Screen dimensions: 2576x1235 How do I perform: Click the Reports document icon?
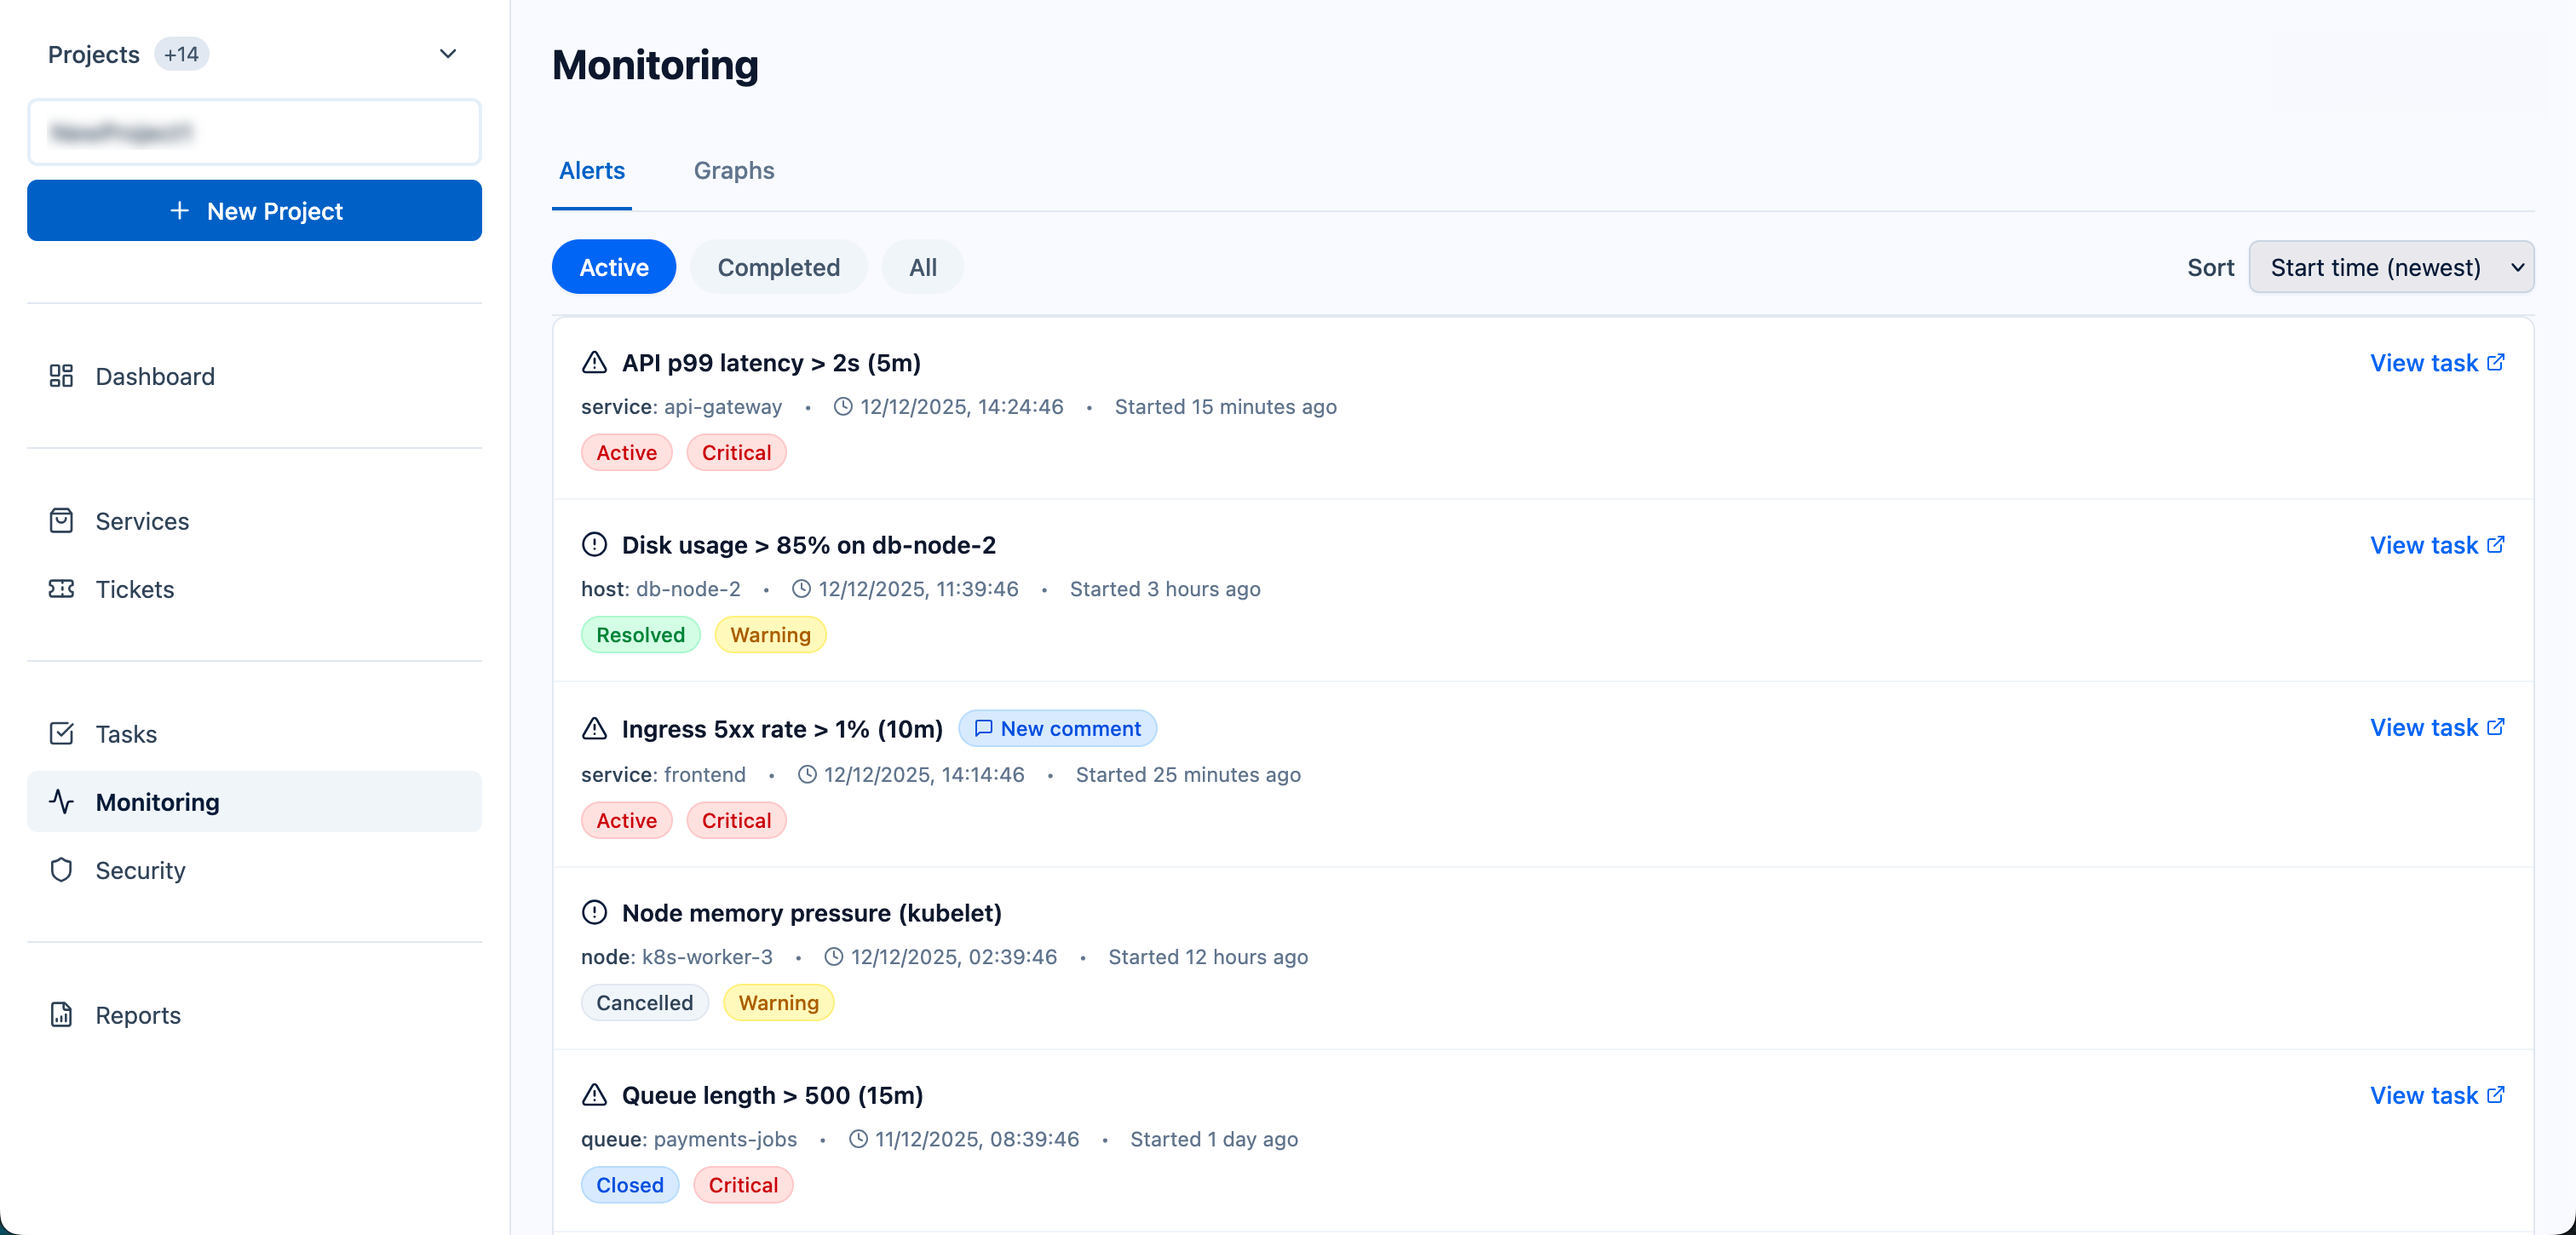(61, 1015)
